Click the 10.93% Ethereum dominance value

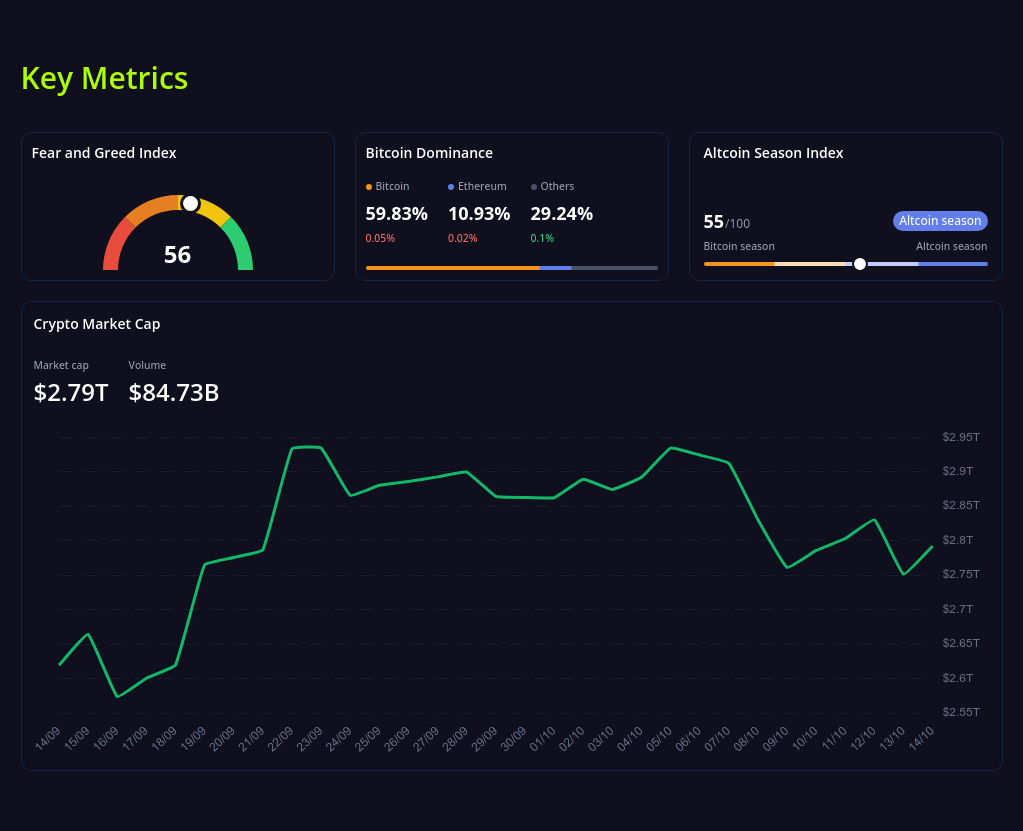tap(479, 213)
